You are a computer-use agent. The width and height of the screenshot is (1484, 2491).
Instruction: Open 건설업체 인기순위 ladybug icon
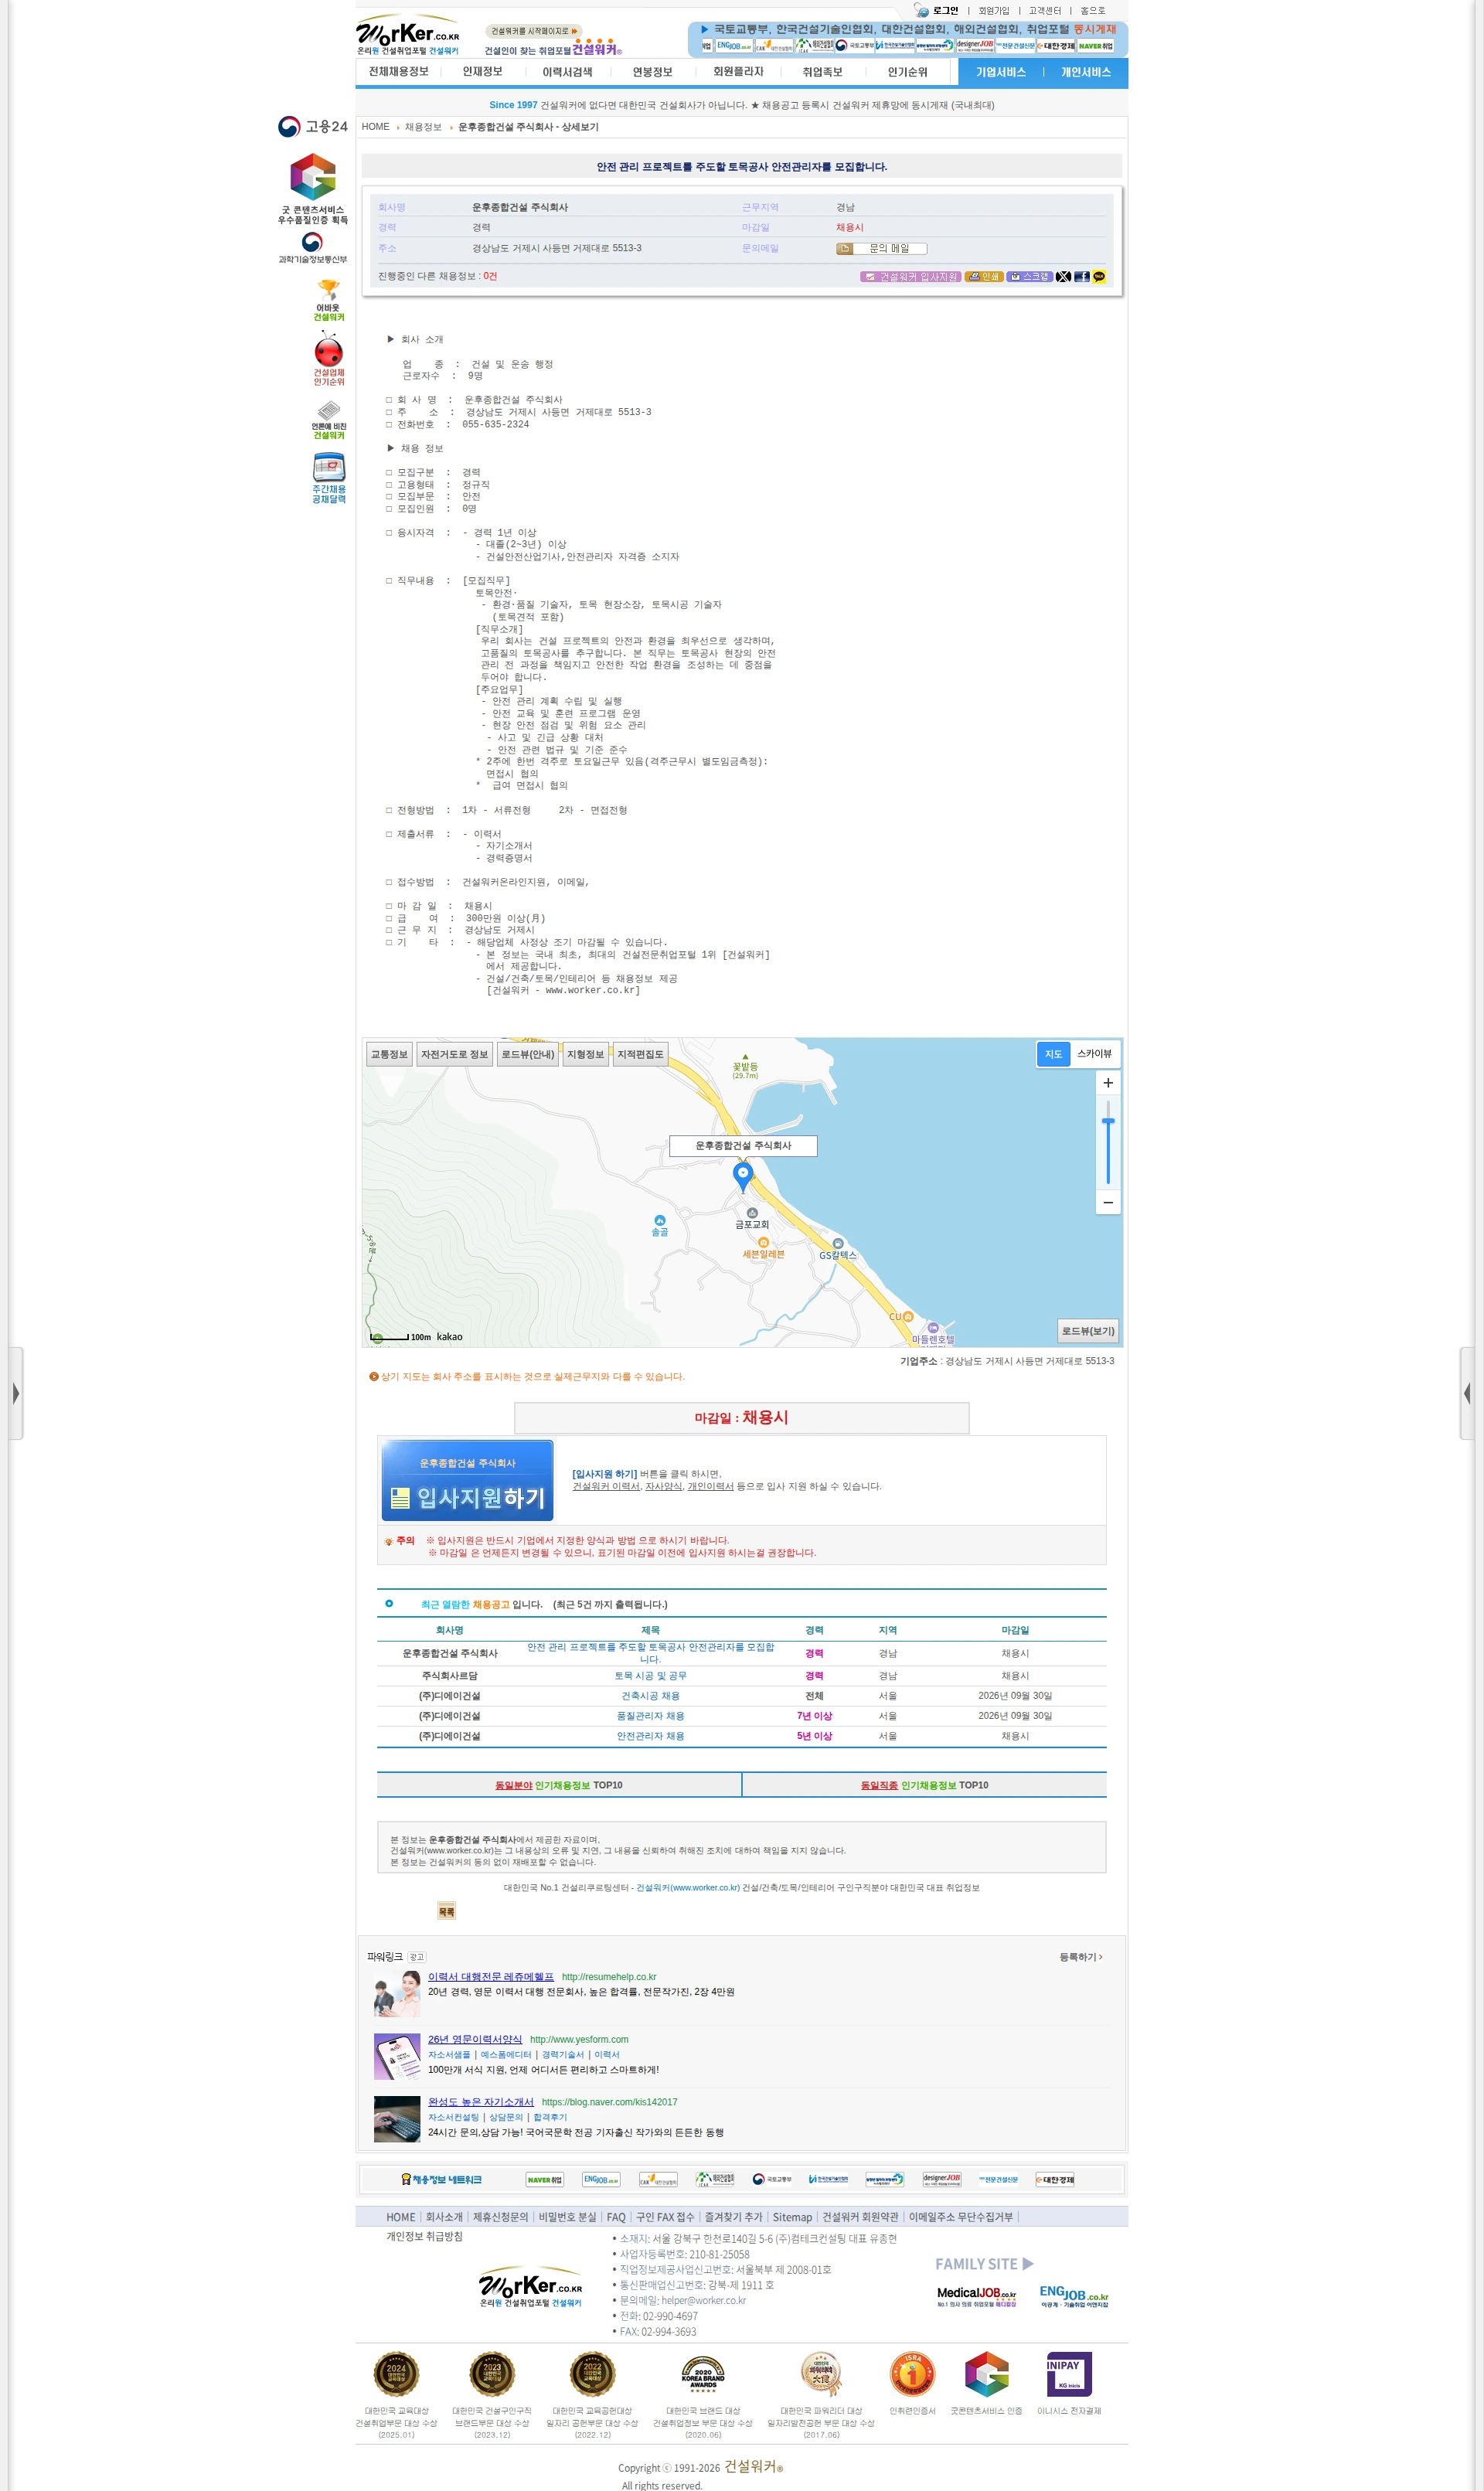point(328,359)
